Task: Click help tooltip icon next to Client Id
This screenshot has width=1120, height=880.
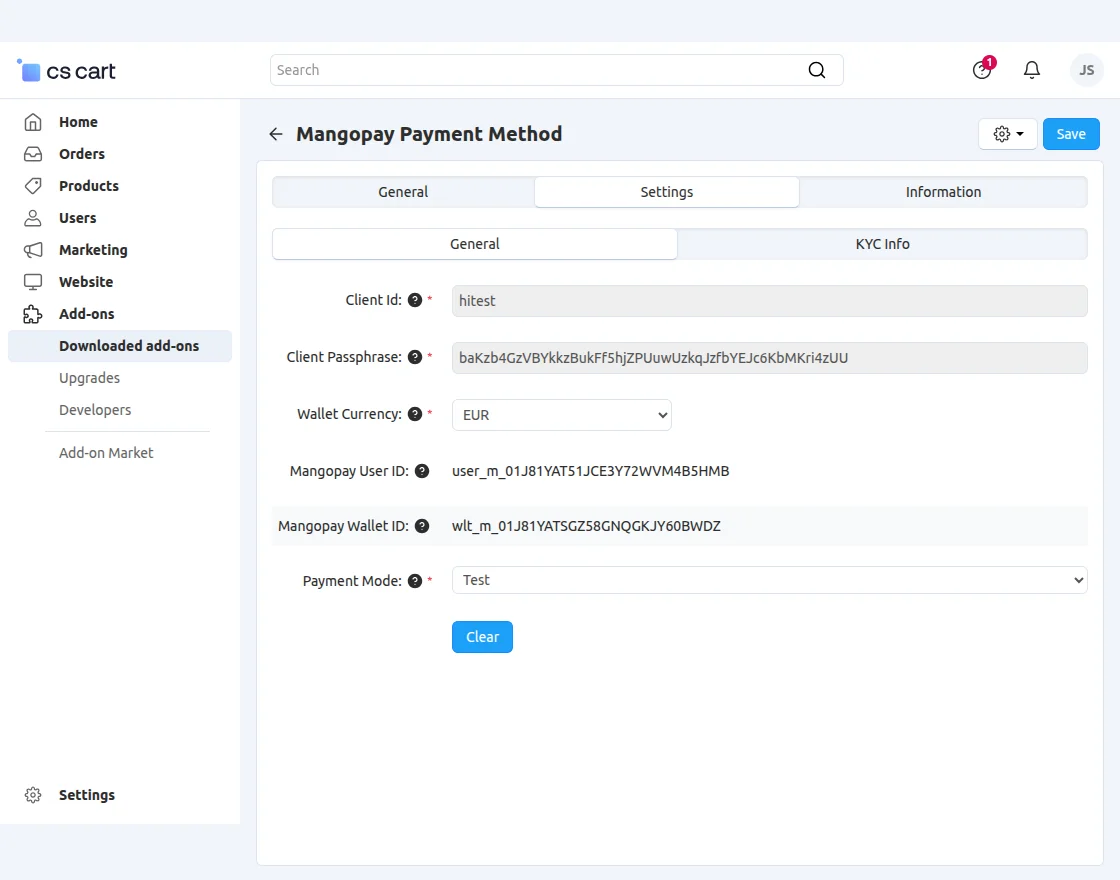Action: coord(415,300)
